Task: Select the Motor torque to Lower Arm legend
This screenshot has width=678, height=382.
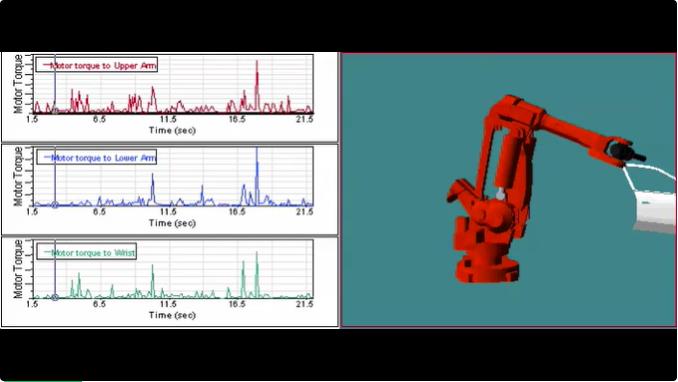Action: [x=96, y=157]
